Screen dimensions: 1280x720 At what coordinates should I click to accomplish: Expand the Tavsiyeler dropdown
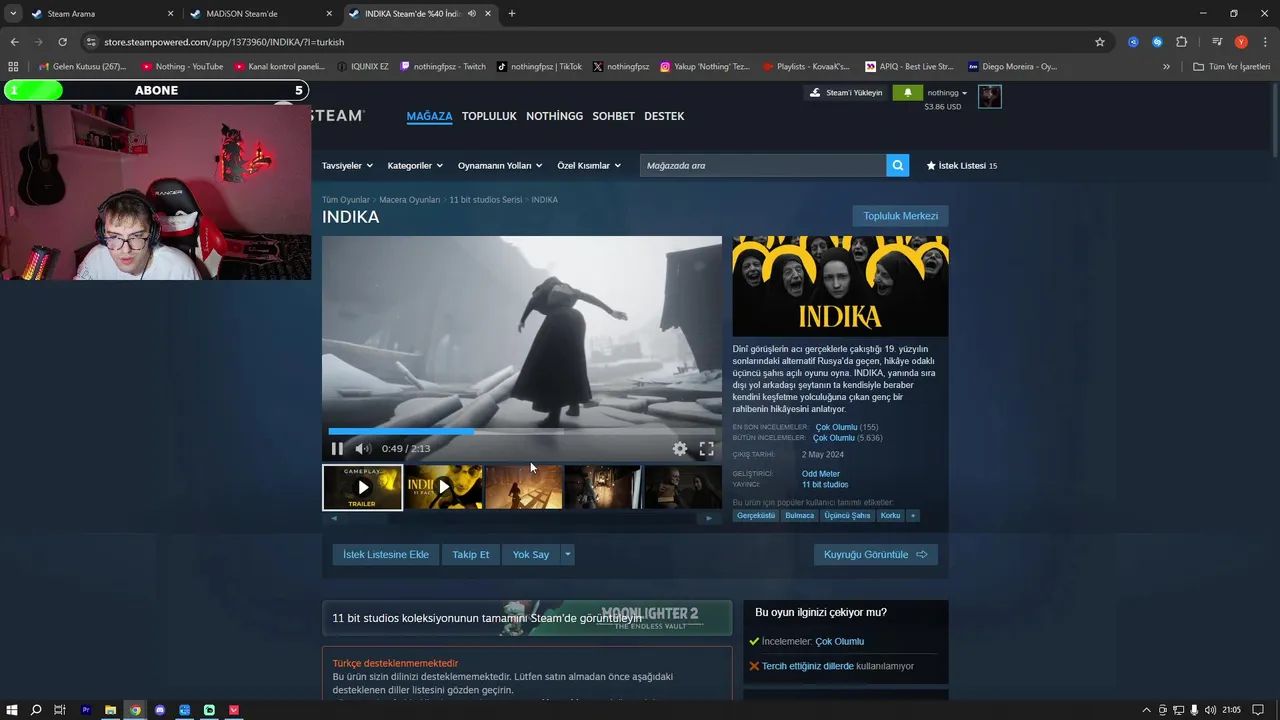click(347, 165)
